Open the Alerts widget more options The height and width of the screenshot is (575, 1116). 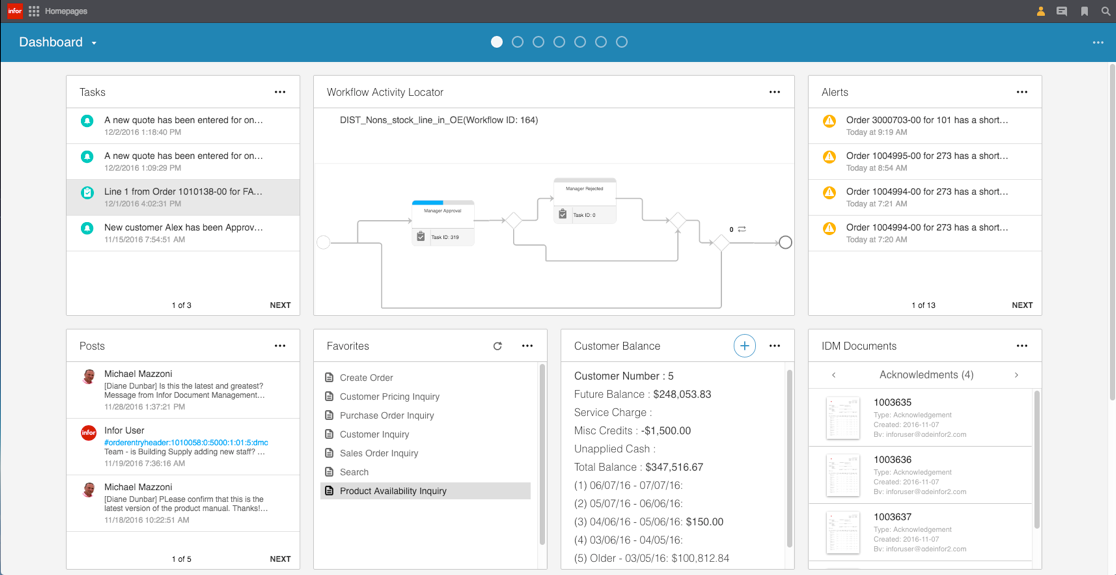click(x=1021, y=92)
